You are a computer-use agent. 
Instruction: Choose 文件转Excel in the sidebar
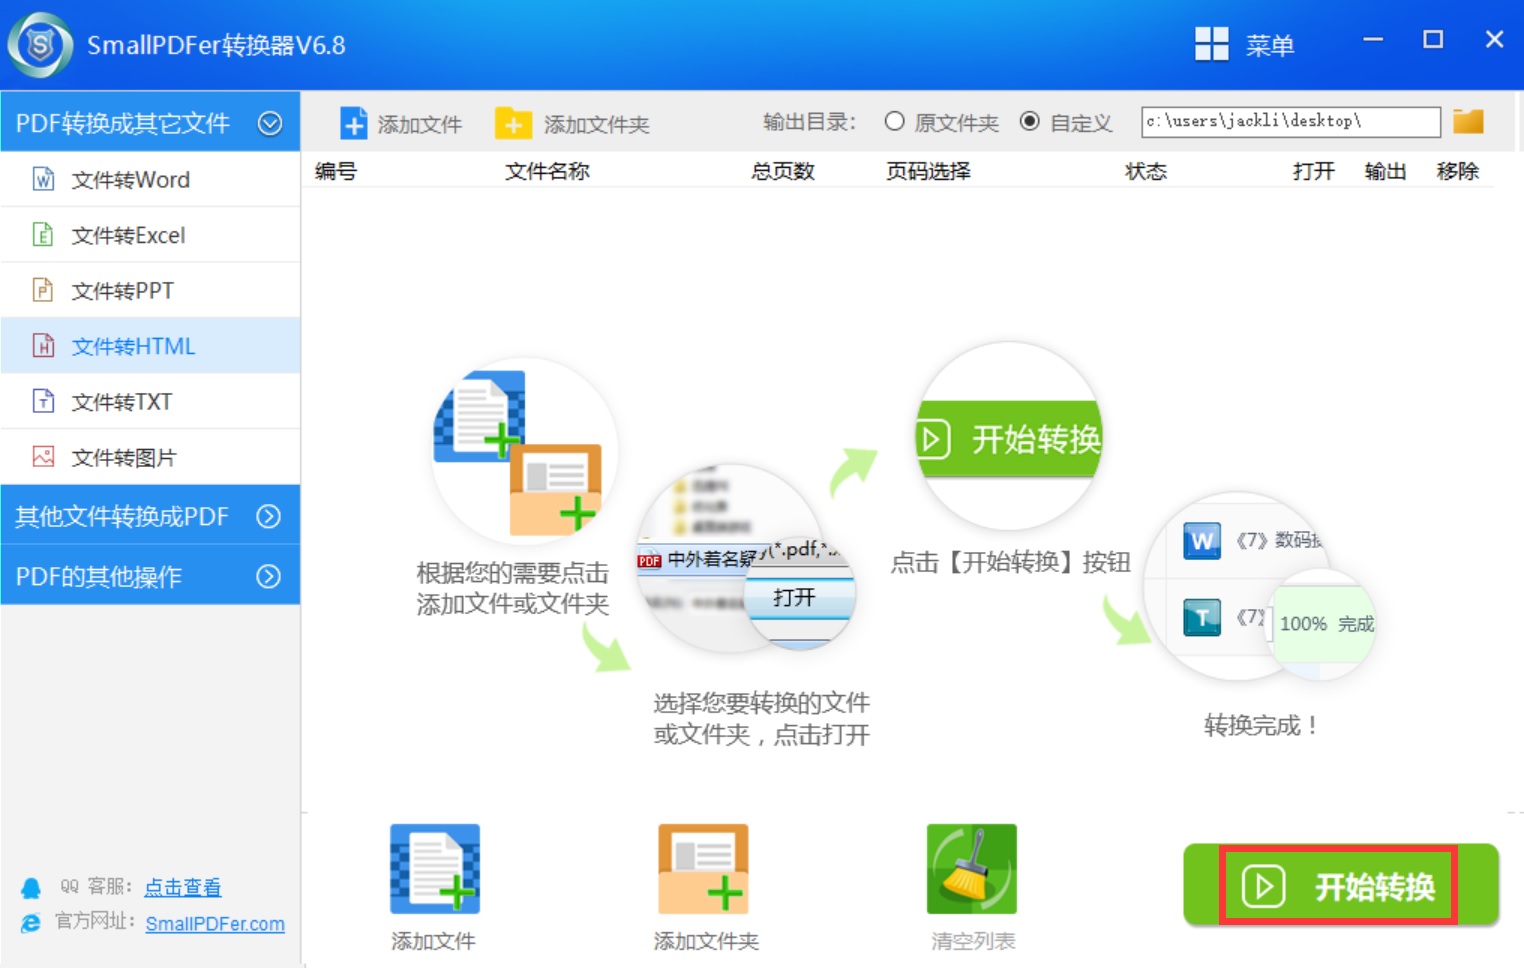tap(150, 235)
